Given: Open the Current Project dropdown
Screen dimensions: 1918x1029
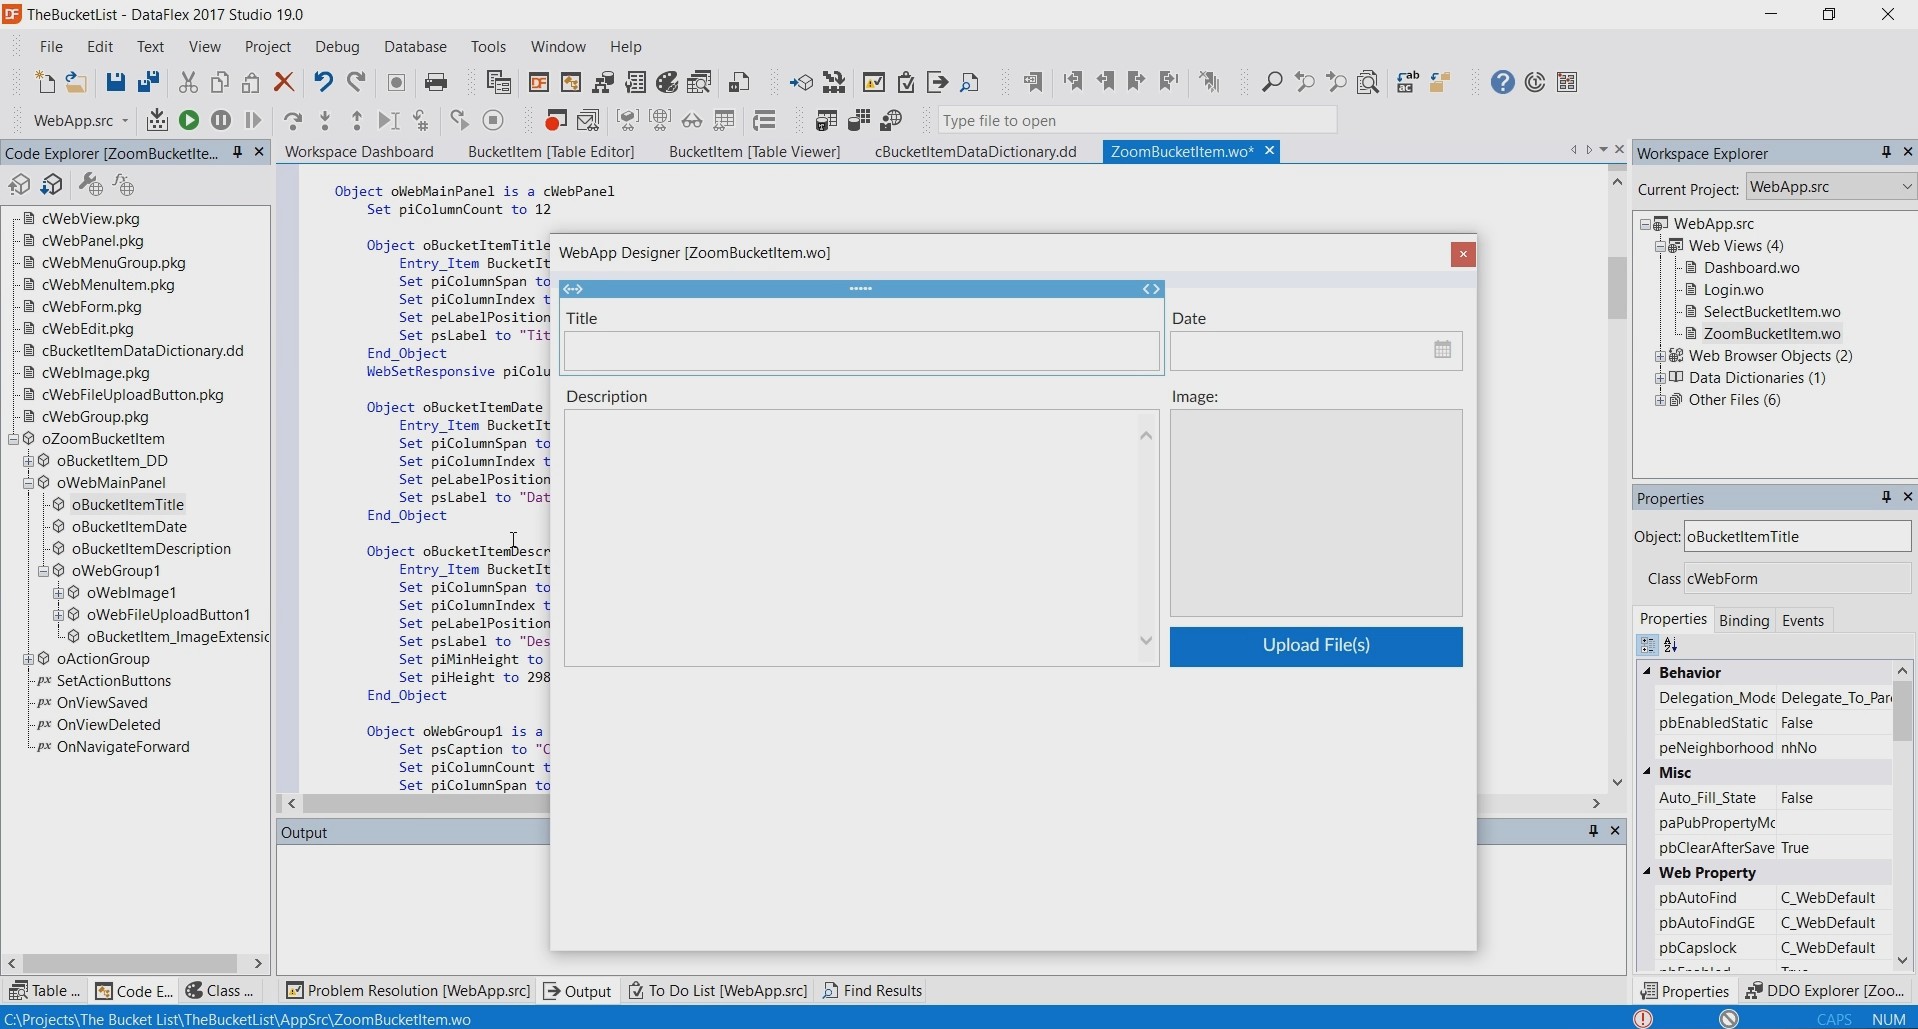Looking at the screenshot, I should 1907,187.
